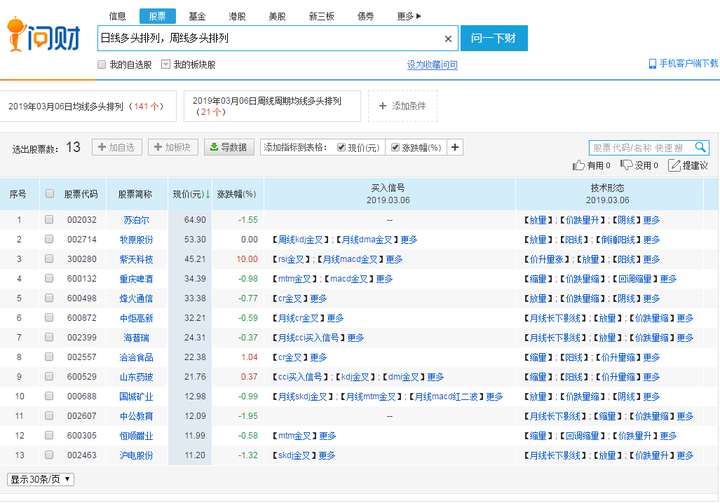Uncheck the 涨跌幅(%) indicator checkbox

tap(395, 148)
